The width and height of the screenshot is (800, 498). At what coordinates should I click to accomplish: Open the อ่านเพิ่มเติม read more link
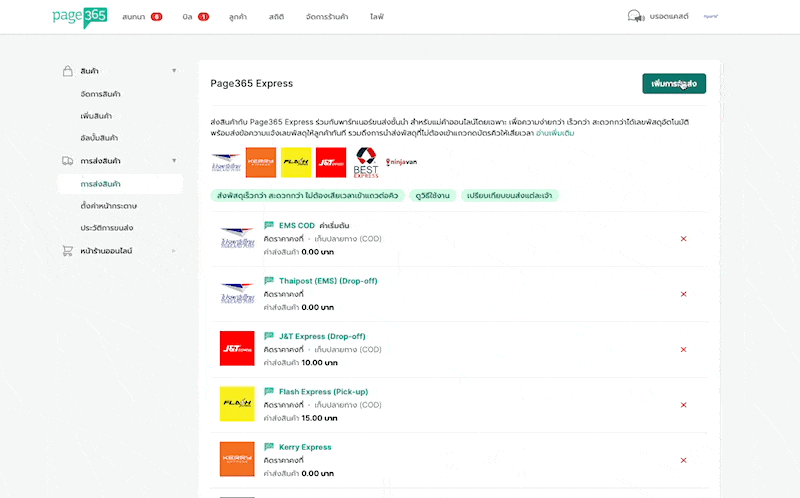tap(555, 133)
